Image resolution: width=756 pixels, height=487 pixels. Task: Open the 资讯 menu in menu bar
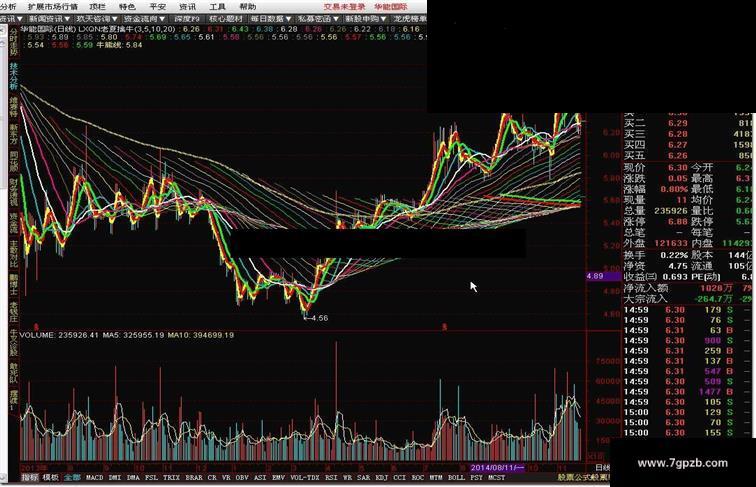[187, 7]
